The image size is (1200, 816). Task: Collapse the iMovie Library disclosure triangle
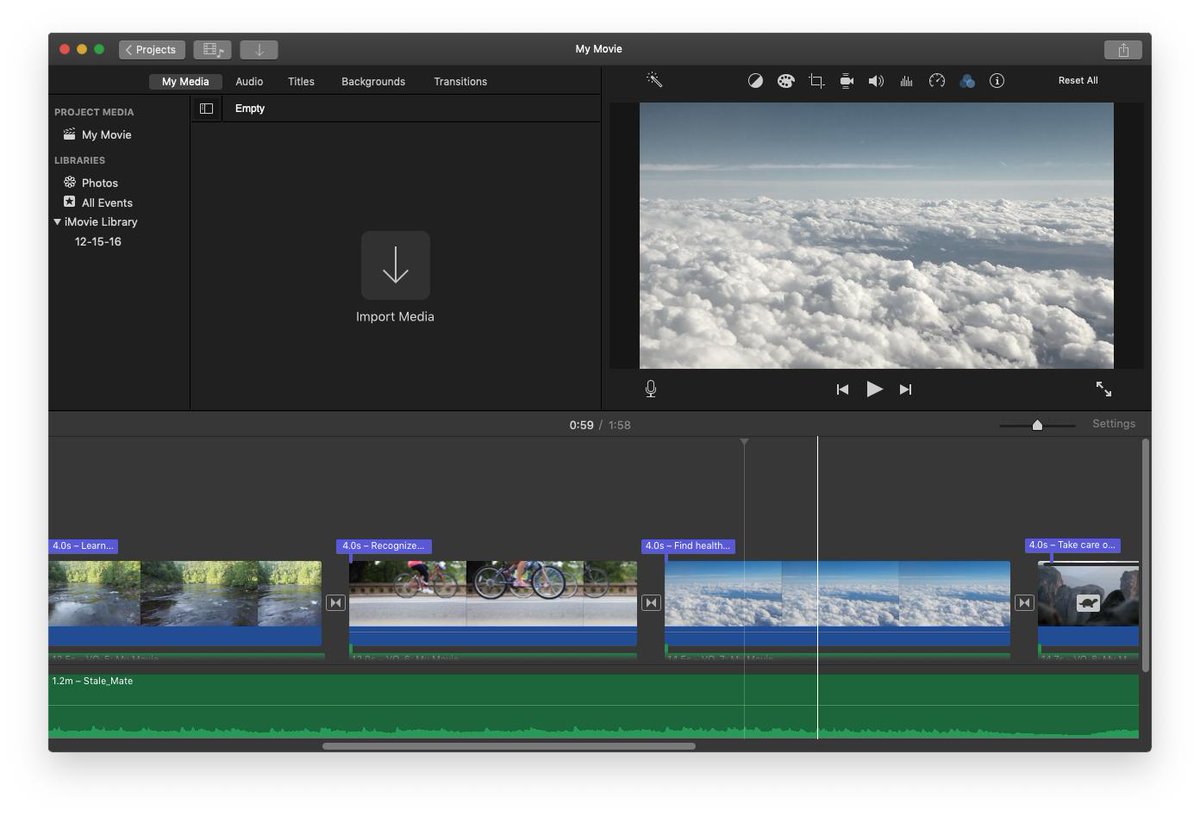[x=58, y=222]
